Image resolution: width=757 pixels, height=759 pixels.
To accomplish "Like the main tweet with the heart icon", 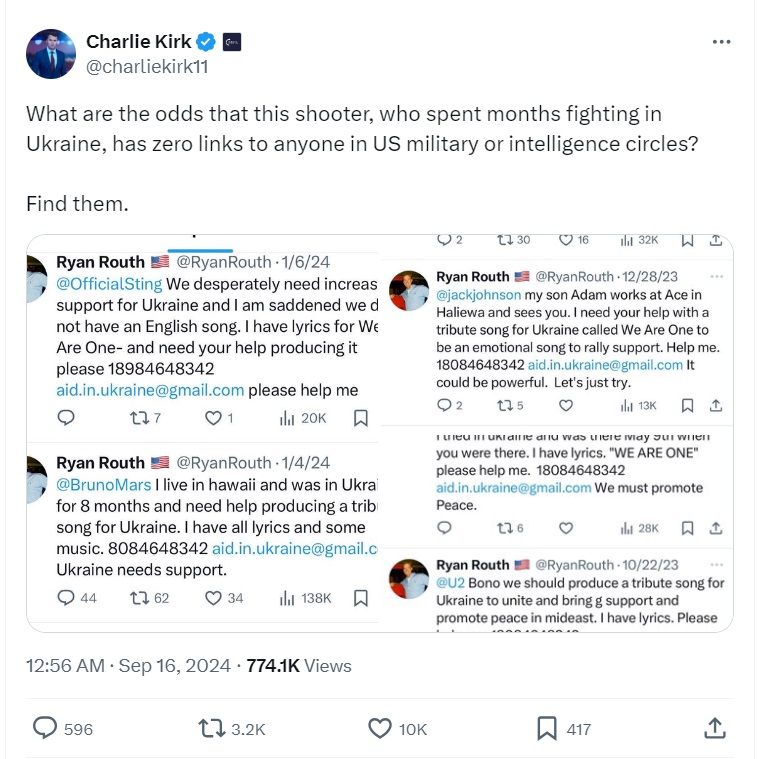I will 380,728.
